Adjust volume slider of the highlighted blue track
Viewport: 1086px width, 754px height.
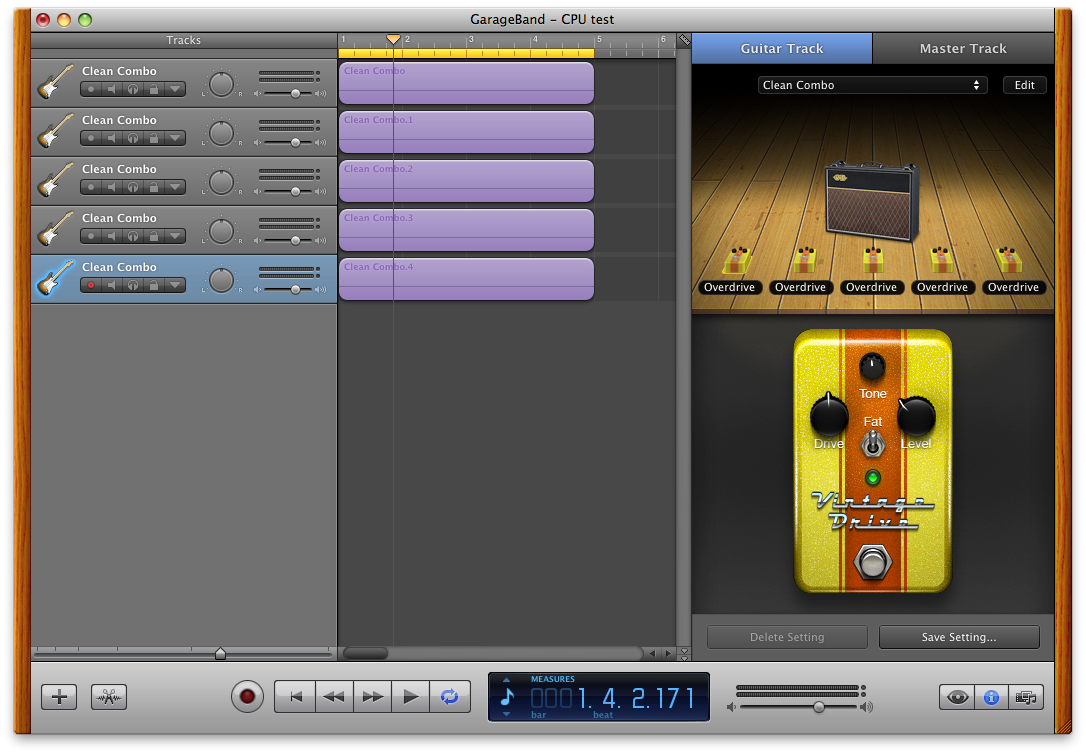(296, 289)
